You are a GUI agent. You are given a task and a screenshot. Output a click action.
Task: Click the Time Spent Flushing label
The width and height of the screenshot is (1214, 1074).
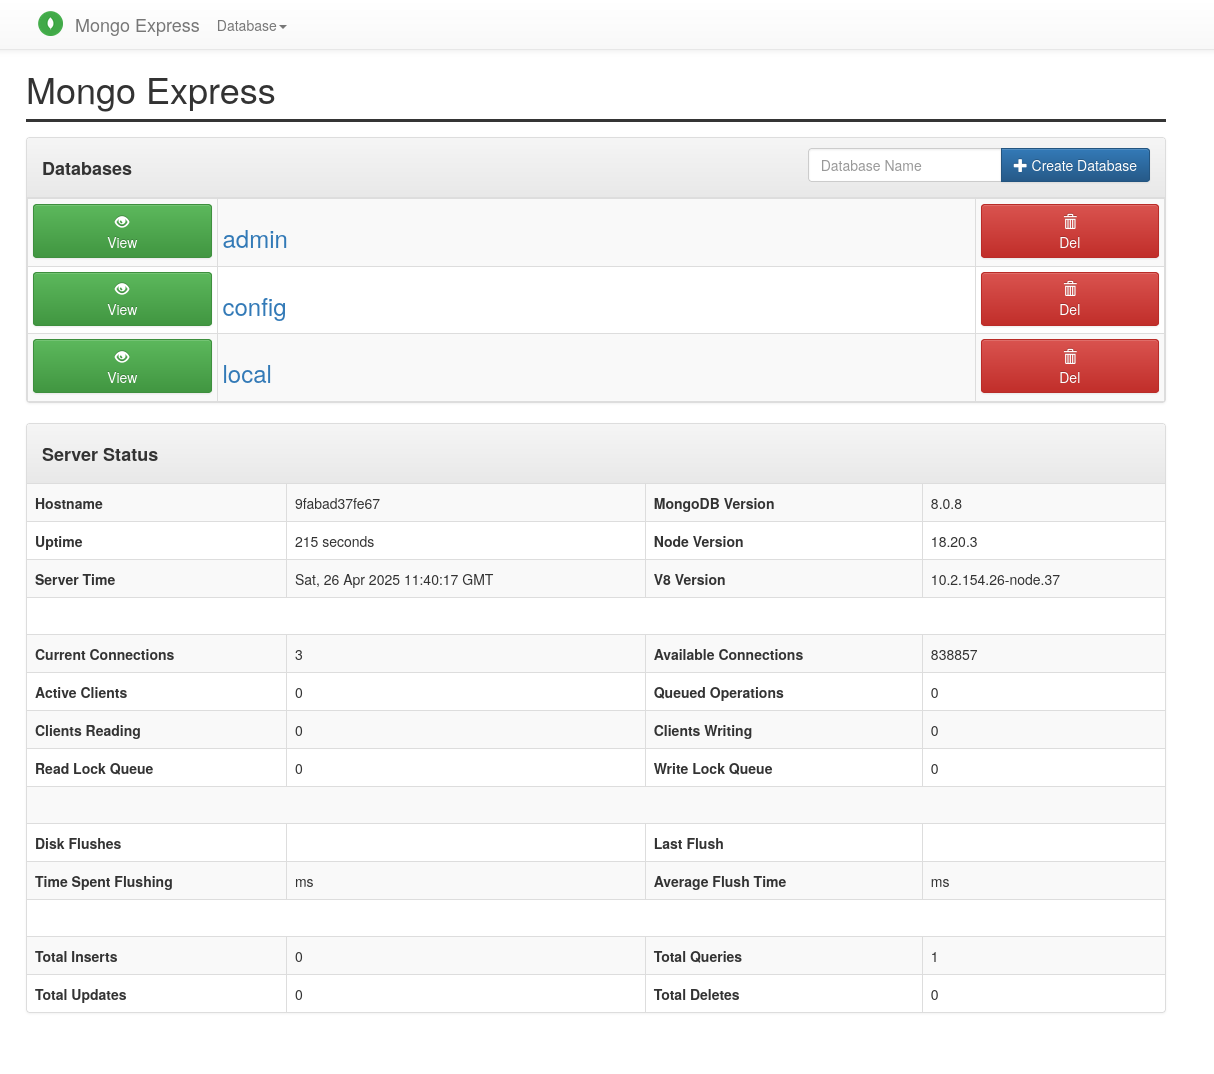pos(104,882)
